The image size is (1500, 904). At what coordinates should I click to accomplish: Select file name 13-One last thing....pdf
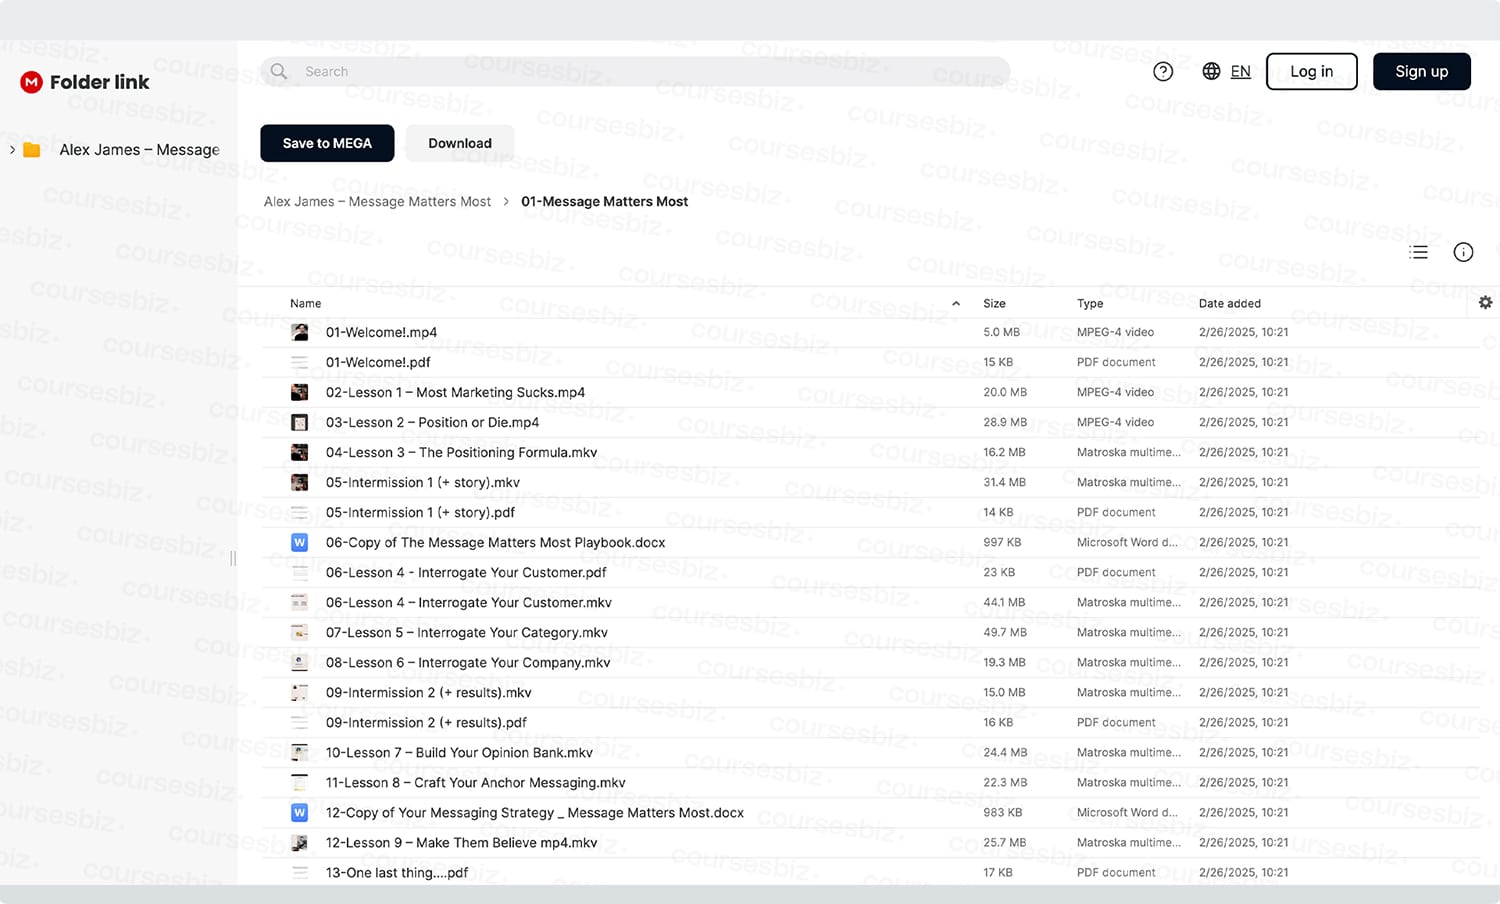[x=397, y=872]
